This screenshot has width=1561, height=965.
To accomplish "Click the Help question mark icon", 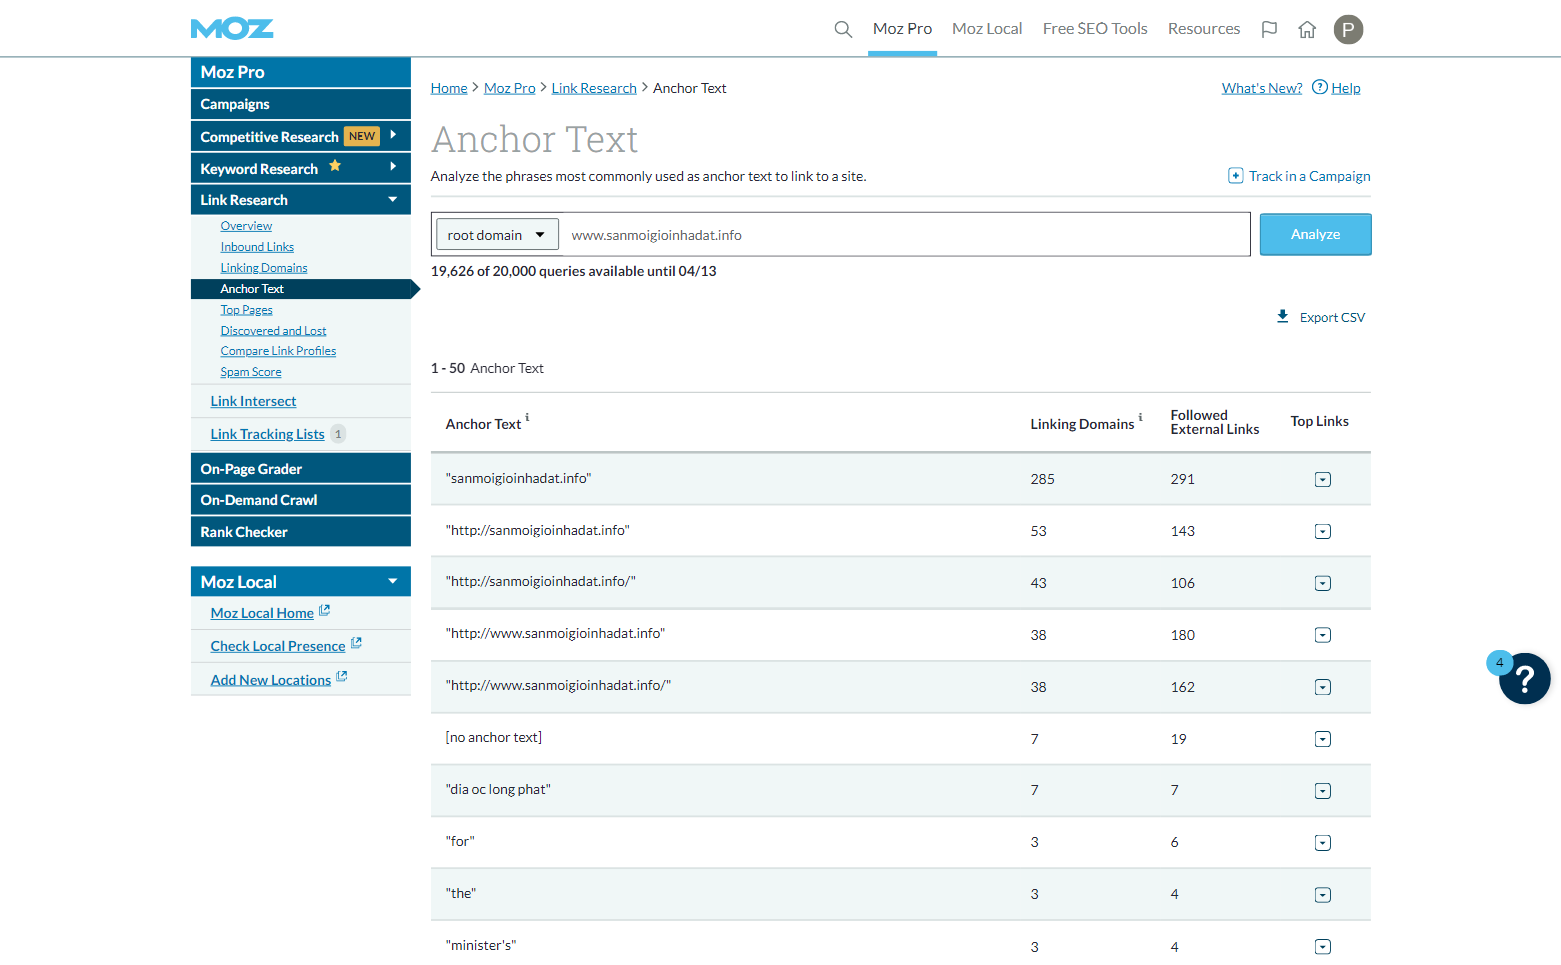I will pyautogui.click(x=1320, y=87).
